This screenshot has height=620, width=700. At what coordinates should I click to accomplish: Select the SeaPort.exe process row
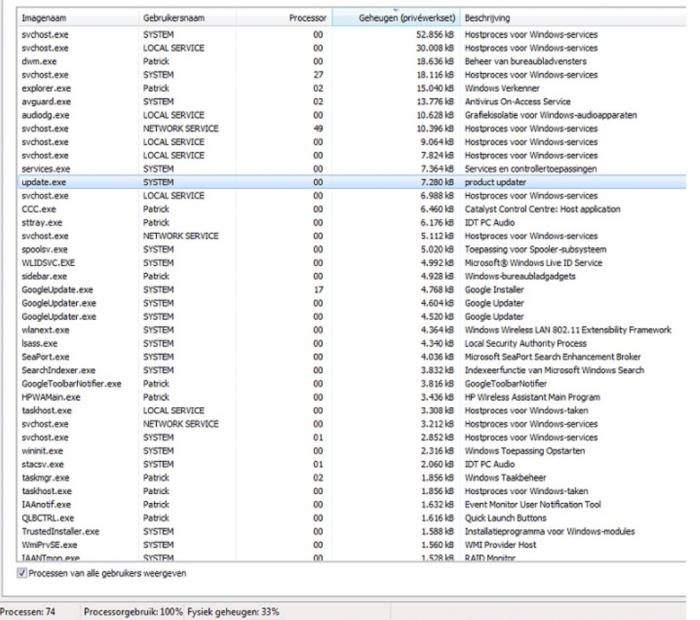[351, 357]
